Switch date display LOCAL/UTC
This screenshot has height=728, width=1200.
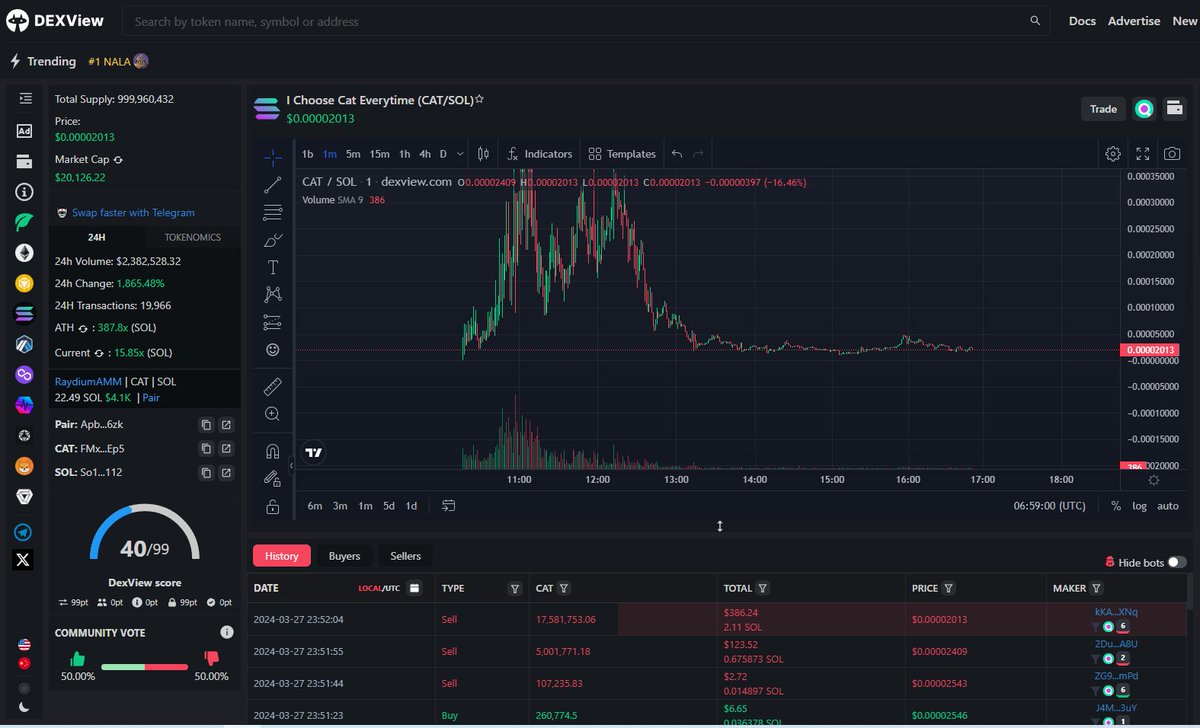[x=380, y=589]
